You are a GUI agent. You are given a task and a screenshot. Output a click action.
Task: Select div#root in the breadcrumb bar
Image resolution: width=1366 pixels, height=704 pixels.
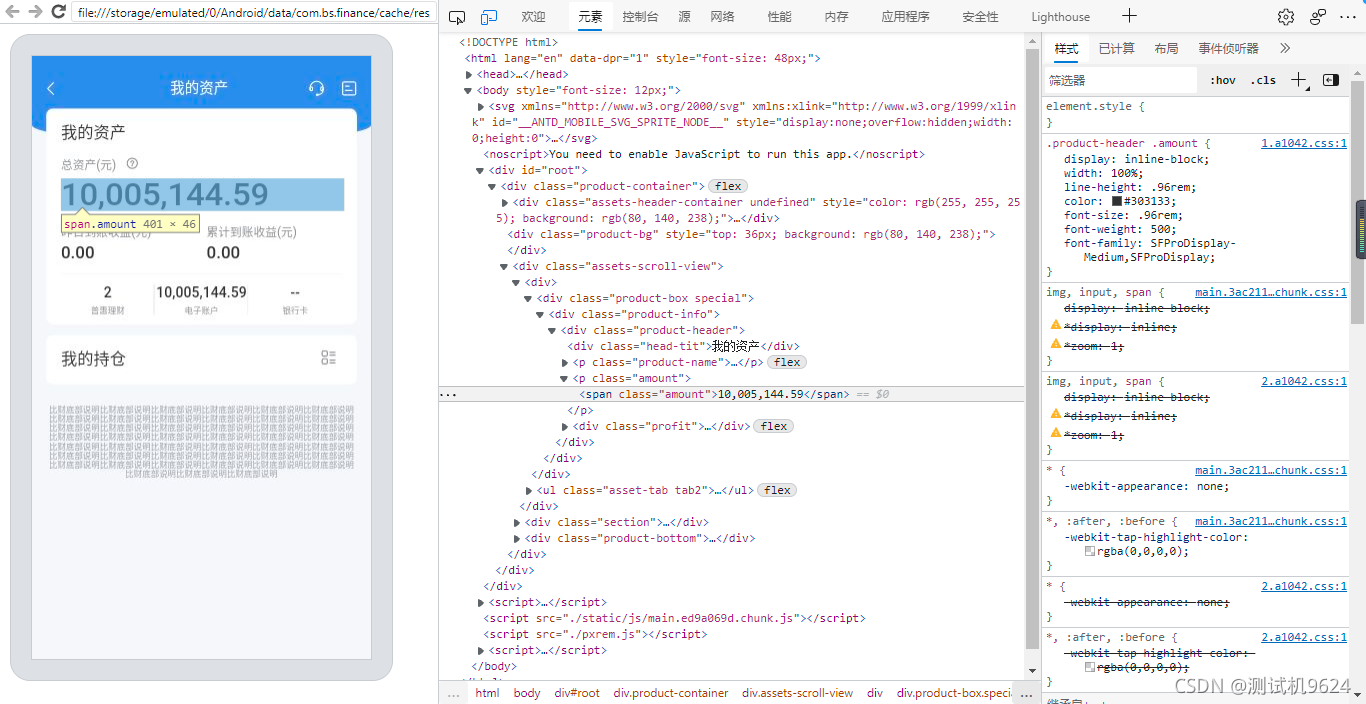[577, 693]
